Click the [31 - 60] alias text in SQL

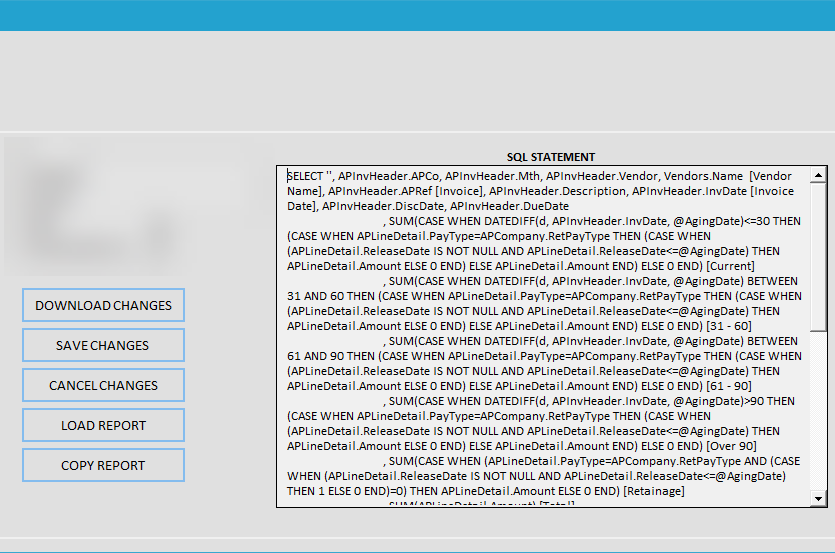(728, 326)
